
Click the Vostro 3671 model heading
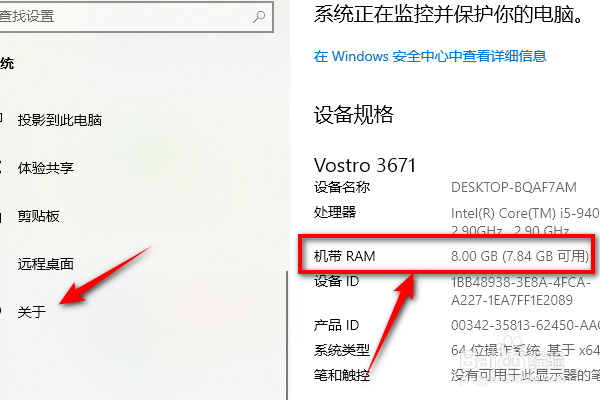[365, 165]
